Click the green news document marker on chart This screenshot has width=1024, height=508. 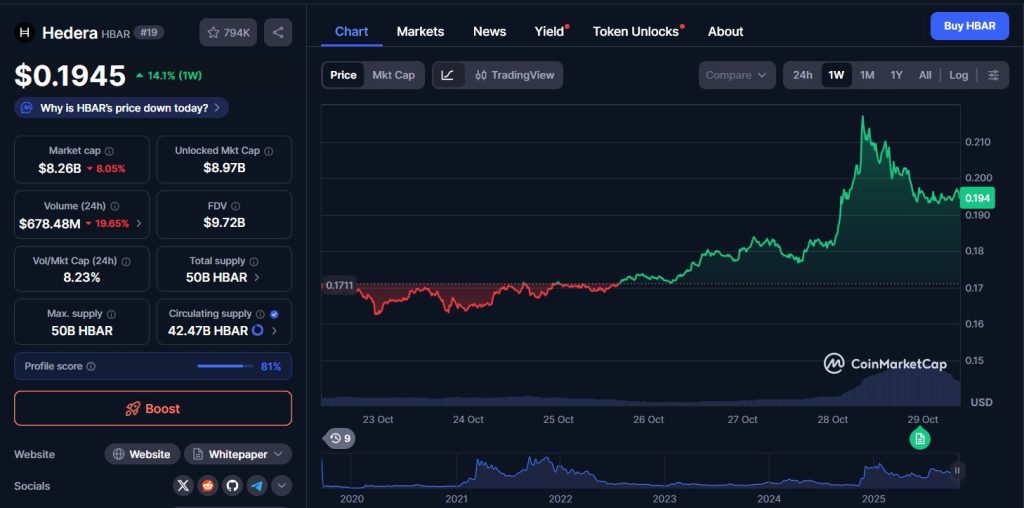click(x=920, y=439)
